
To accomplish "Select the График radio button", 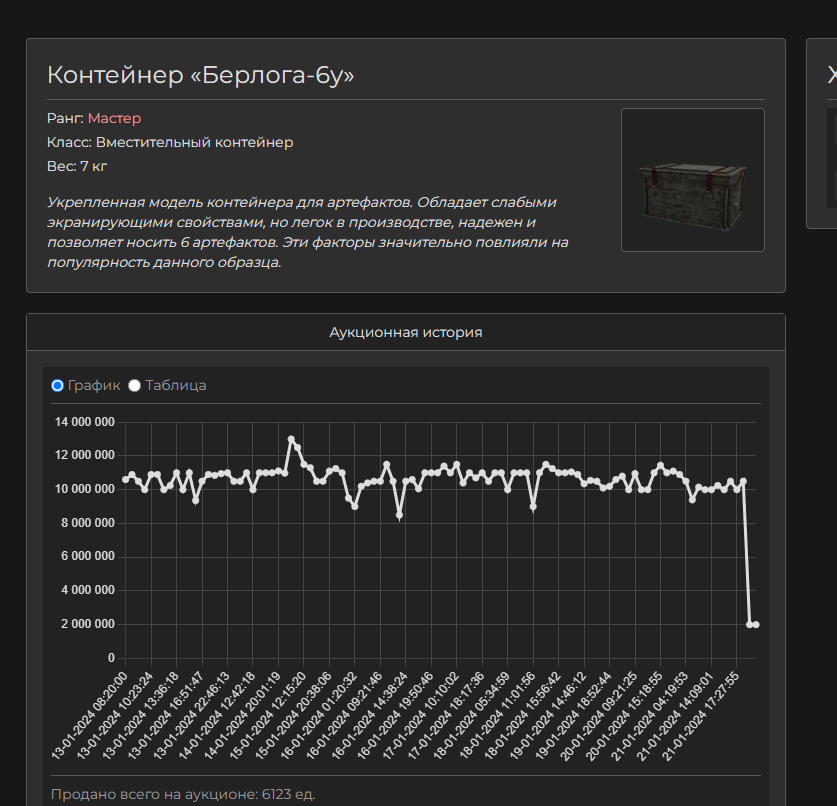I will click(58, 385).
